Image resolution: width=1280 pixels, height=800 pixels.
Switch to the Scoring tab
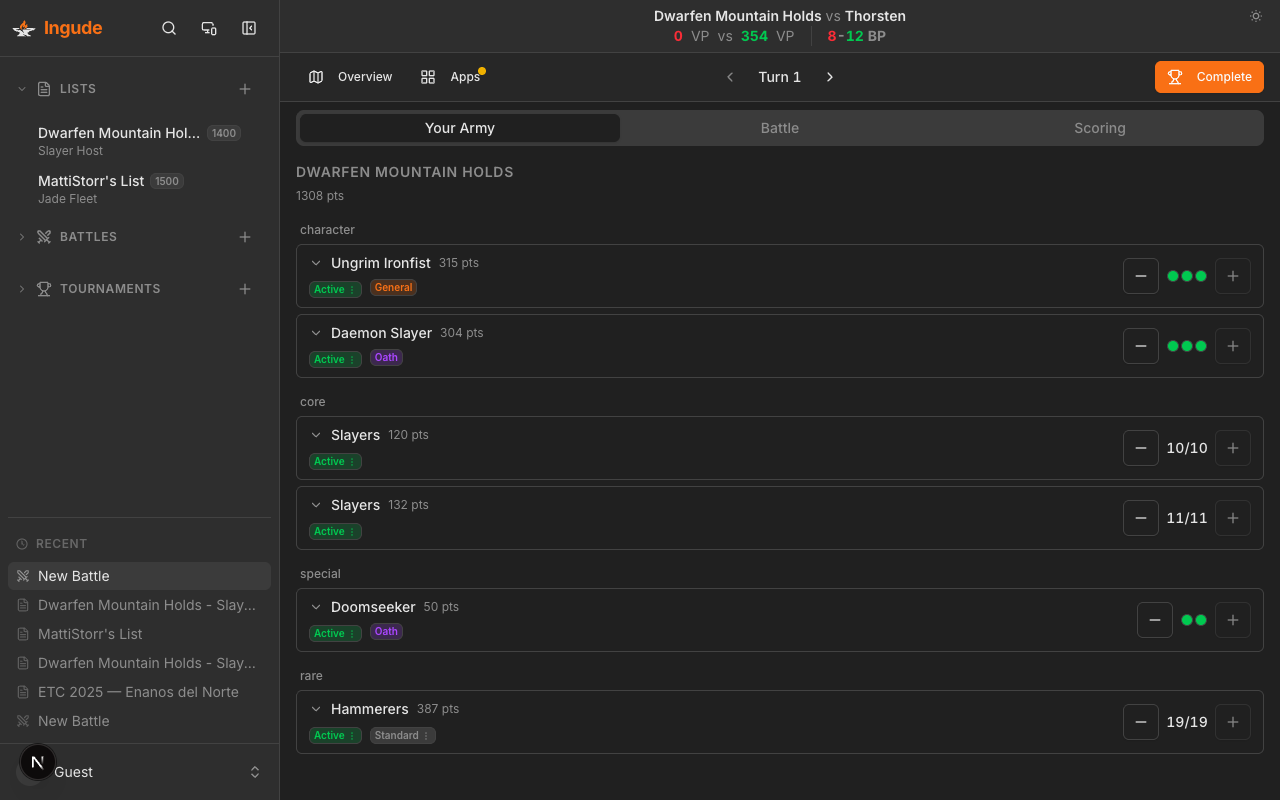[x=1100, y=128]
